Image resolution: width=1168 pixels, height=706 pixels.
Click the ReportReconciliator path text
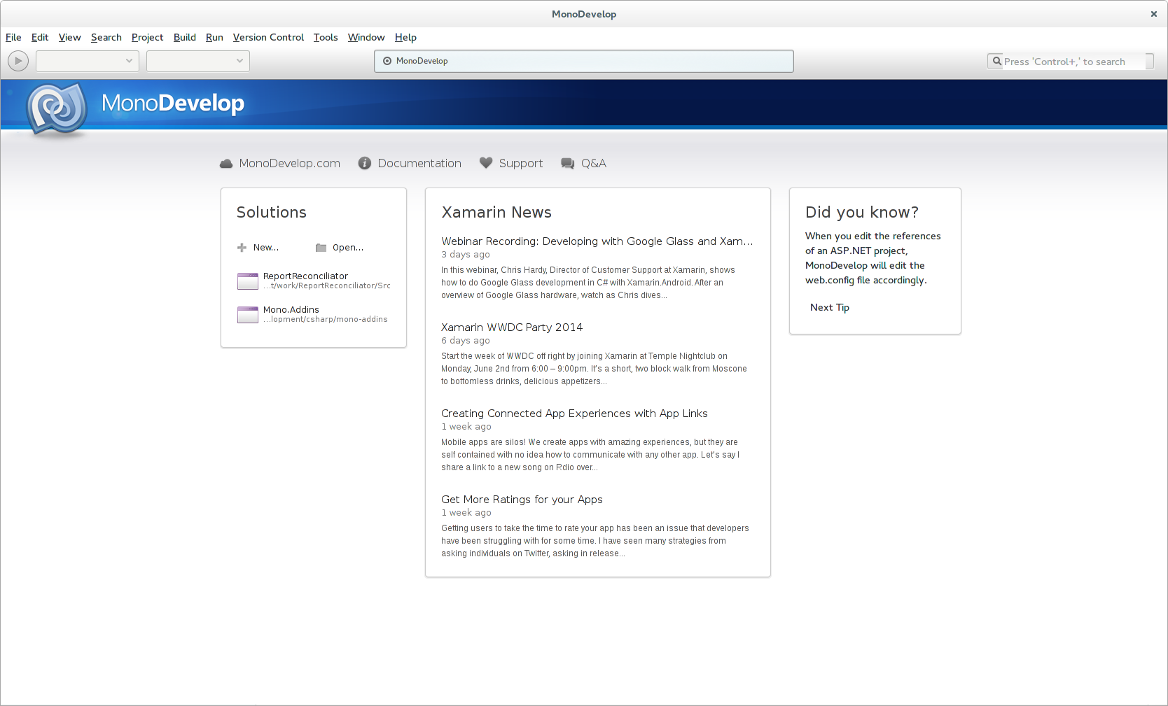point(326,286)
